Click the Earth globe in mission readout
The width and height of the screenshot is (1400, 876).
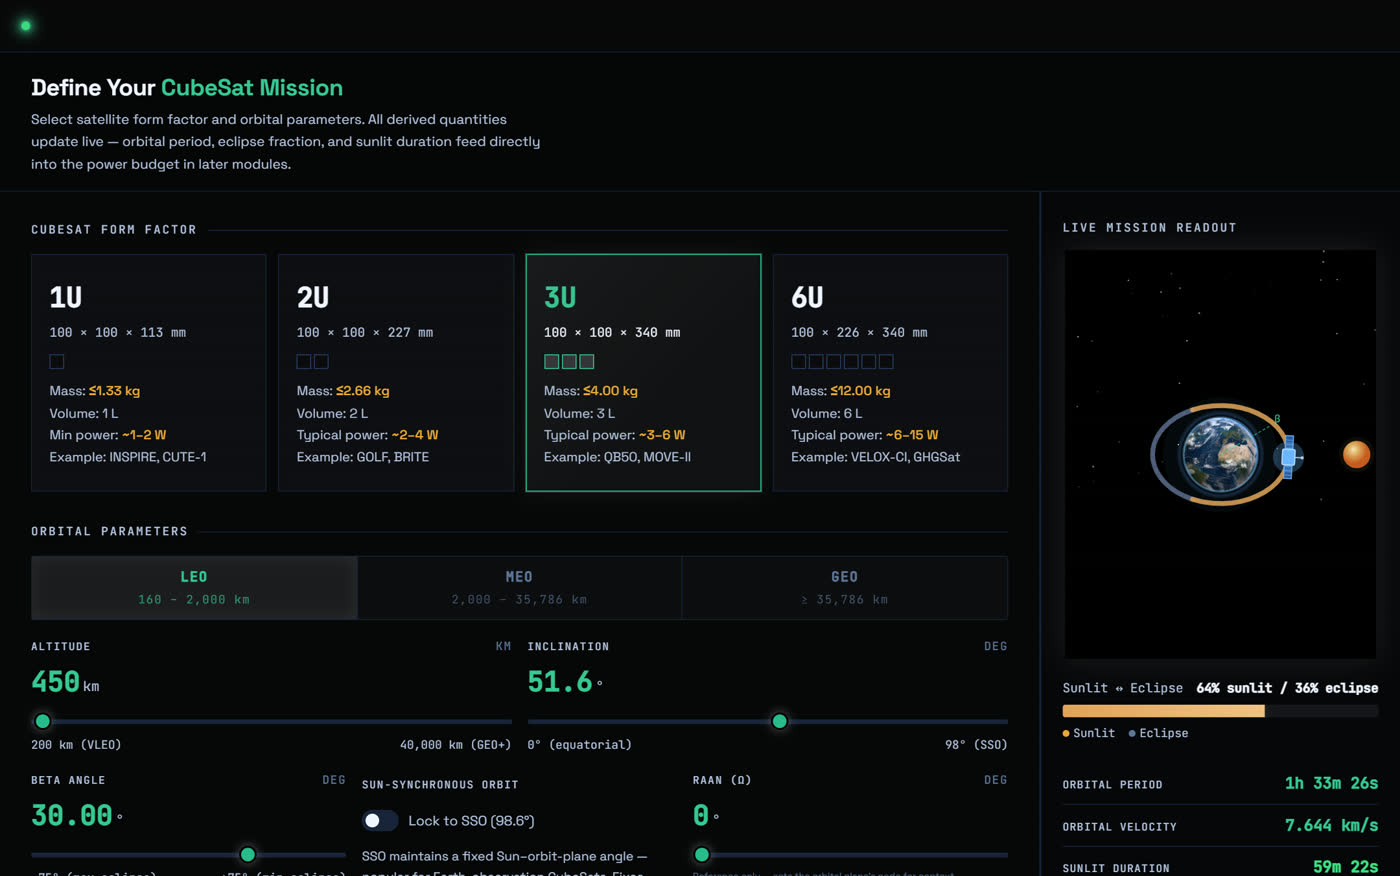[x=1220, y=454]
